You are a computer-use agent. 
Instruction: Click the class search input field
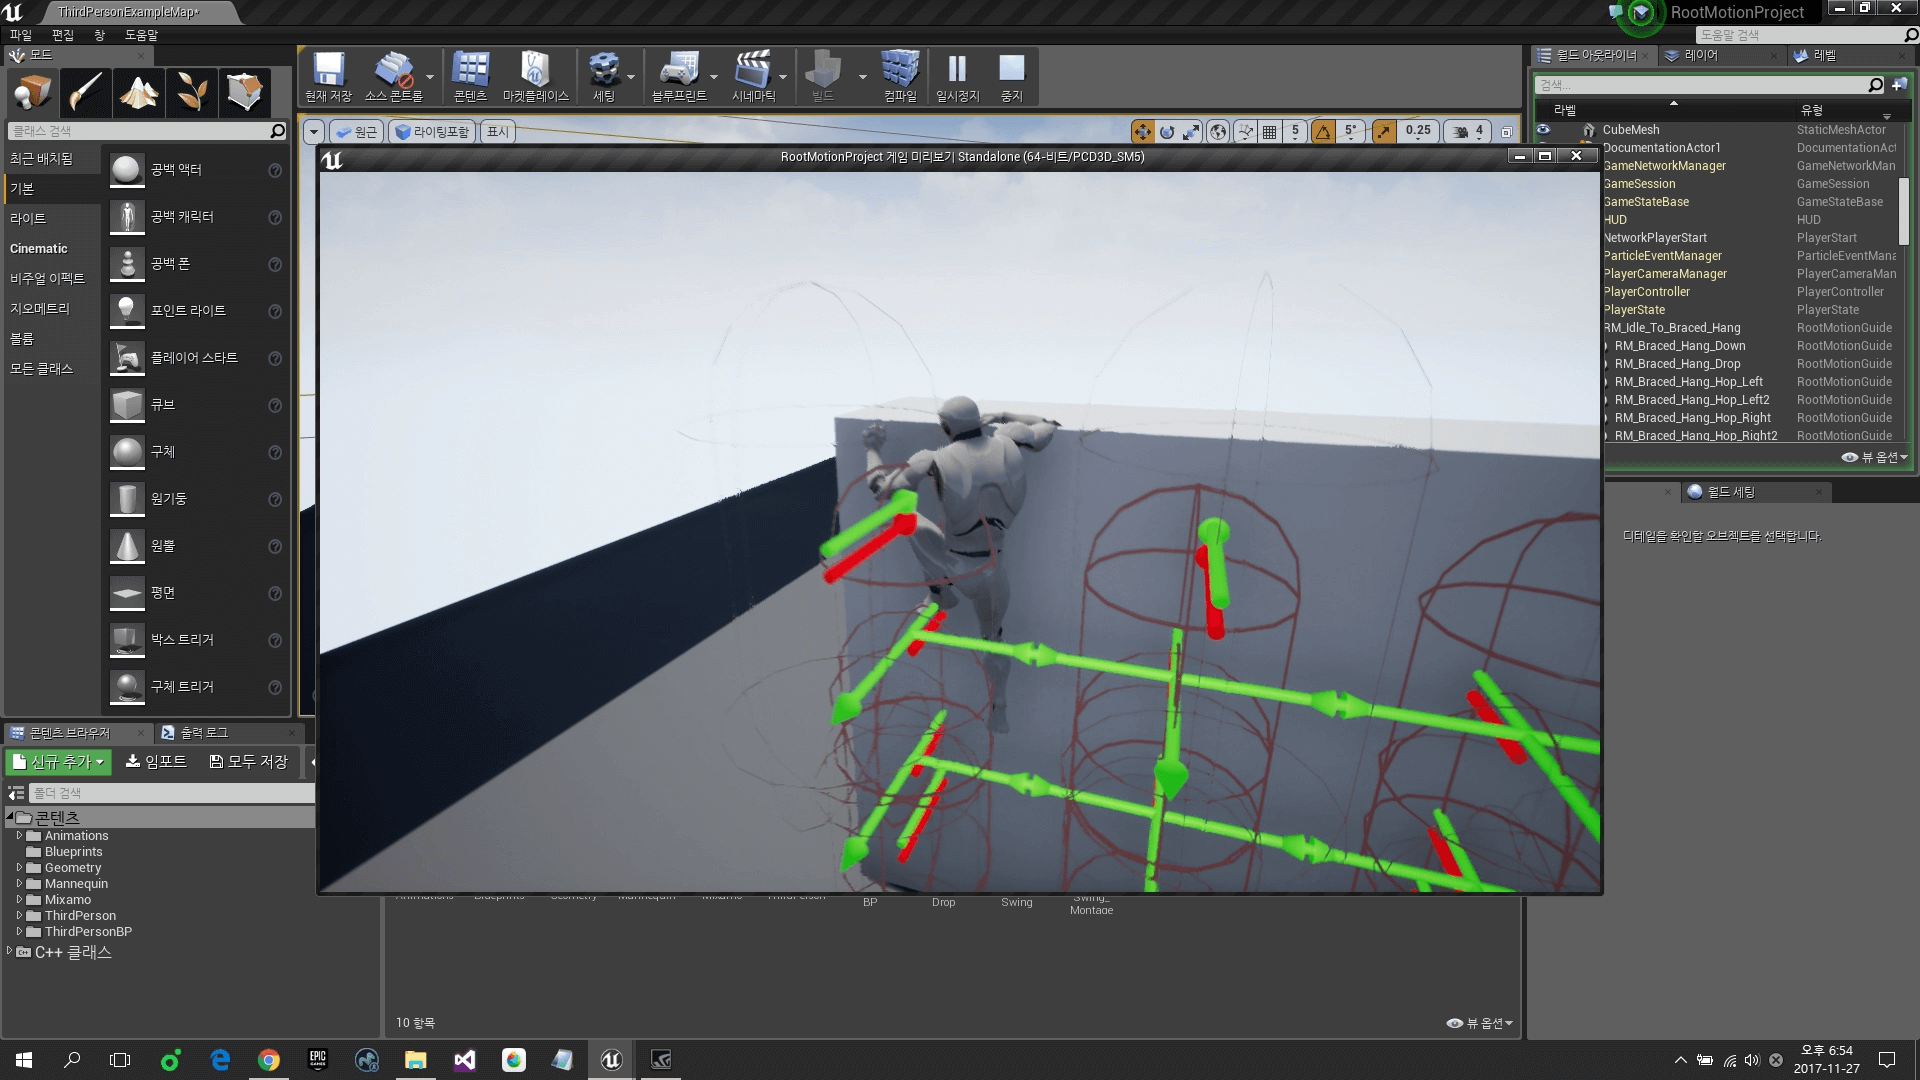click(x=140, y=131)
